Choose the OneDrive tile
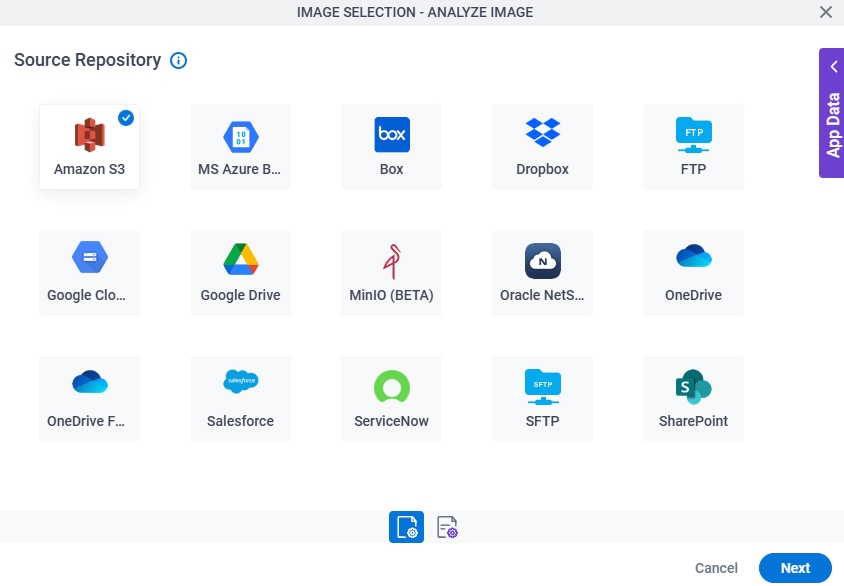Screen dimensions: 844x586 click(x=693, y=272)
